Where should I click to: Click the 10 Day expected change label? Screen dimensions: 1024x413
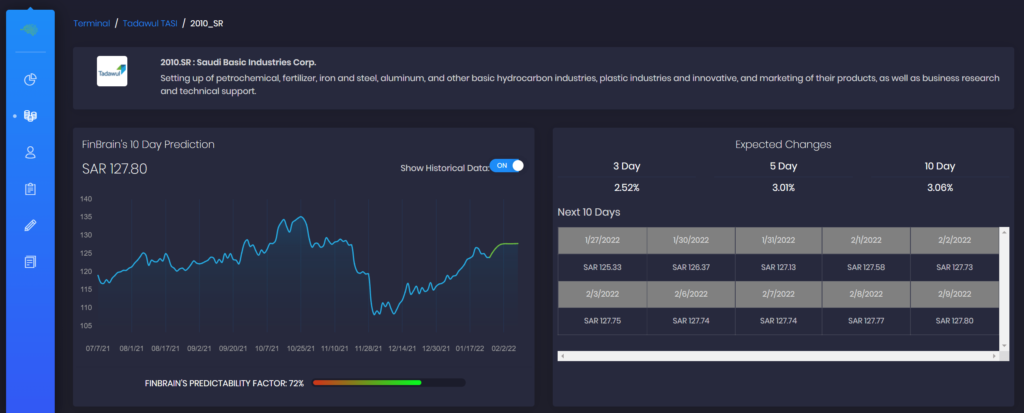(940, 166)
